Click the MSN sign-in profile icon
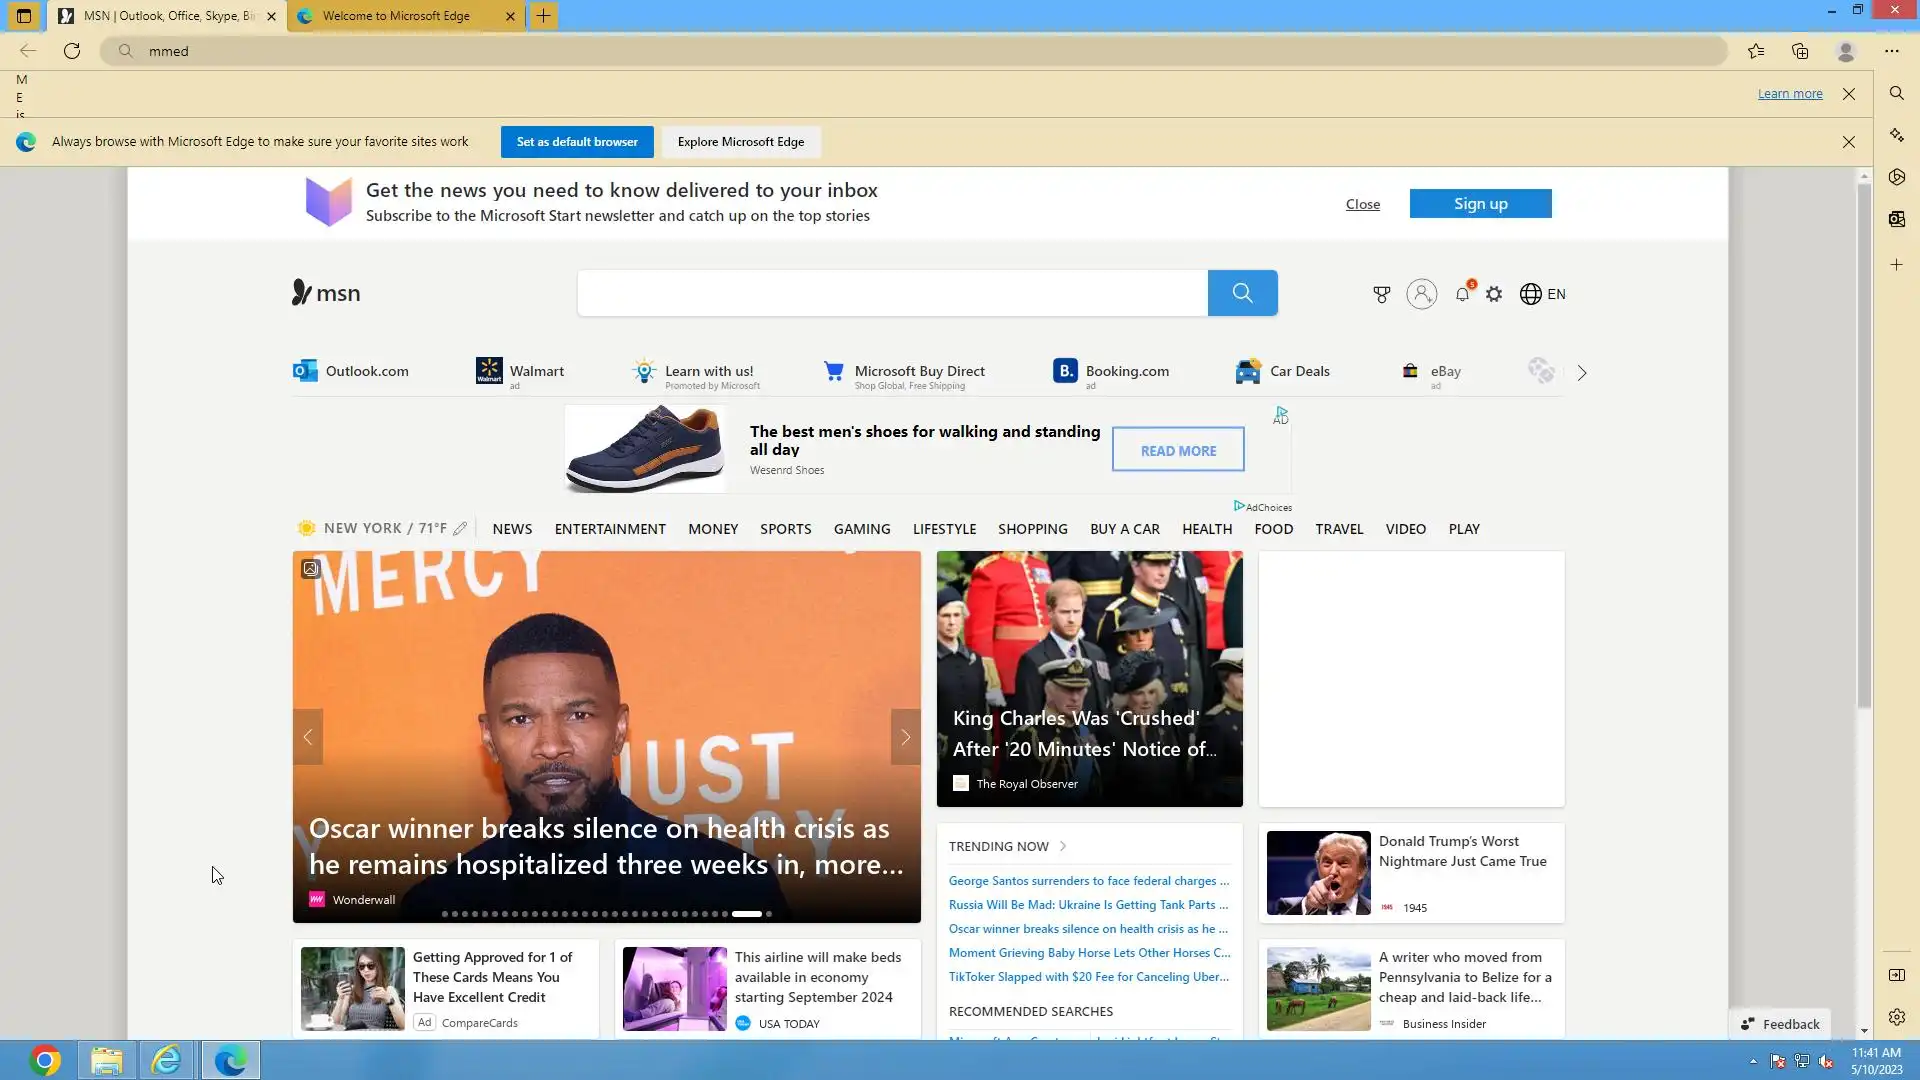The height and width of the screenshot is (1080, 1920). 1421,294
